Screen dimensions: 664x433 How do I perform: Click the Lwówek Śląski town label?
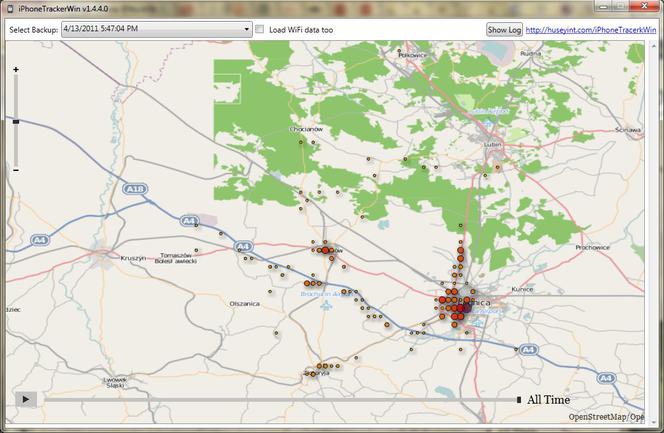pos(115,383)
